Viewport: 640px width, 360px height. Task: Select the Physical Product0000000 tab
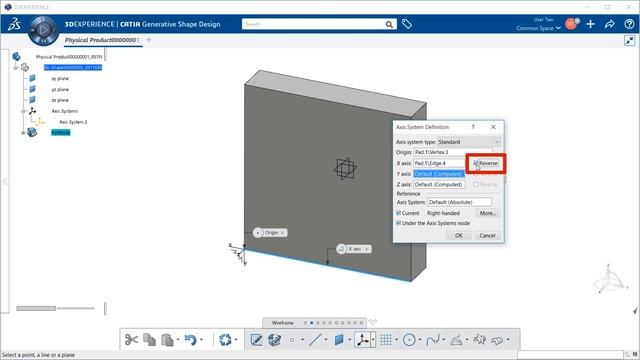pyautogui.click(x=101, y=40)
